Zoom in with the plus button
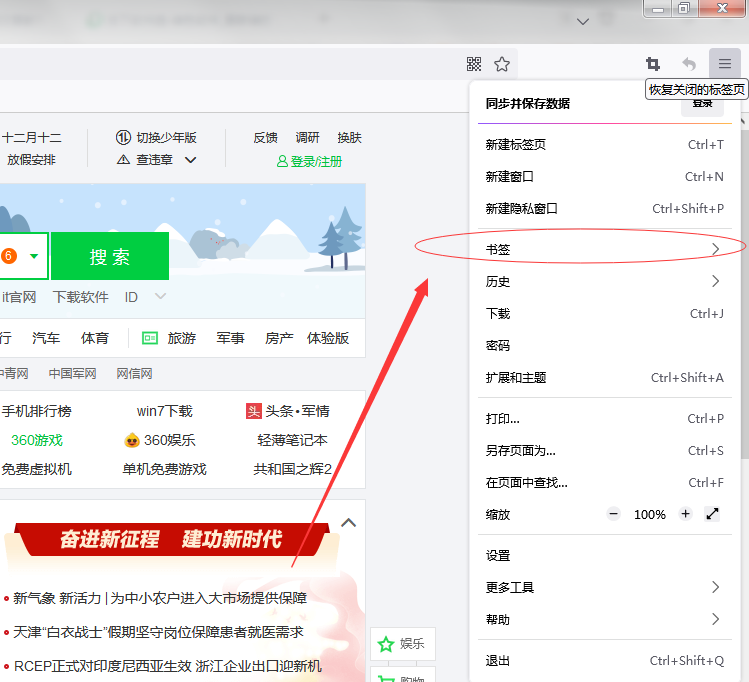The height and width of the screenshot is (682, 749). tap(685, 514)
